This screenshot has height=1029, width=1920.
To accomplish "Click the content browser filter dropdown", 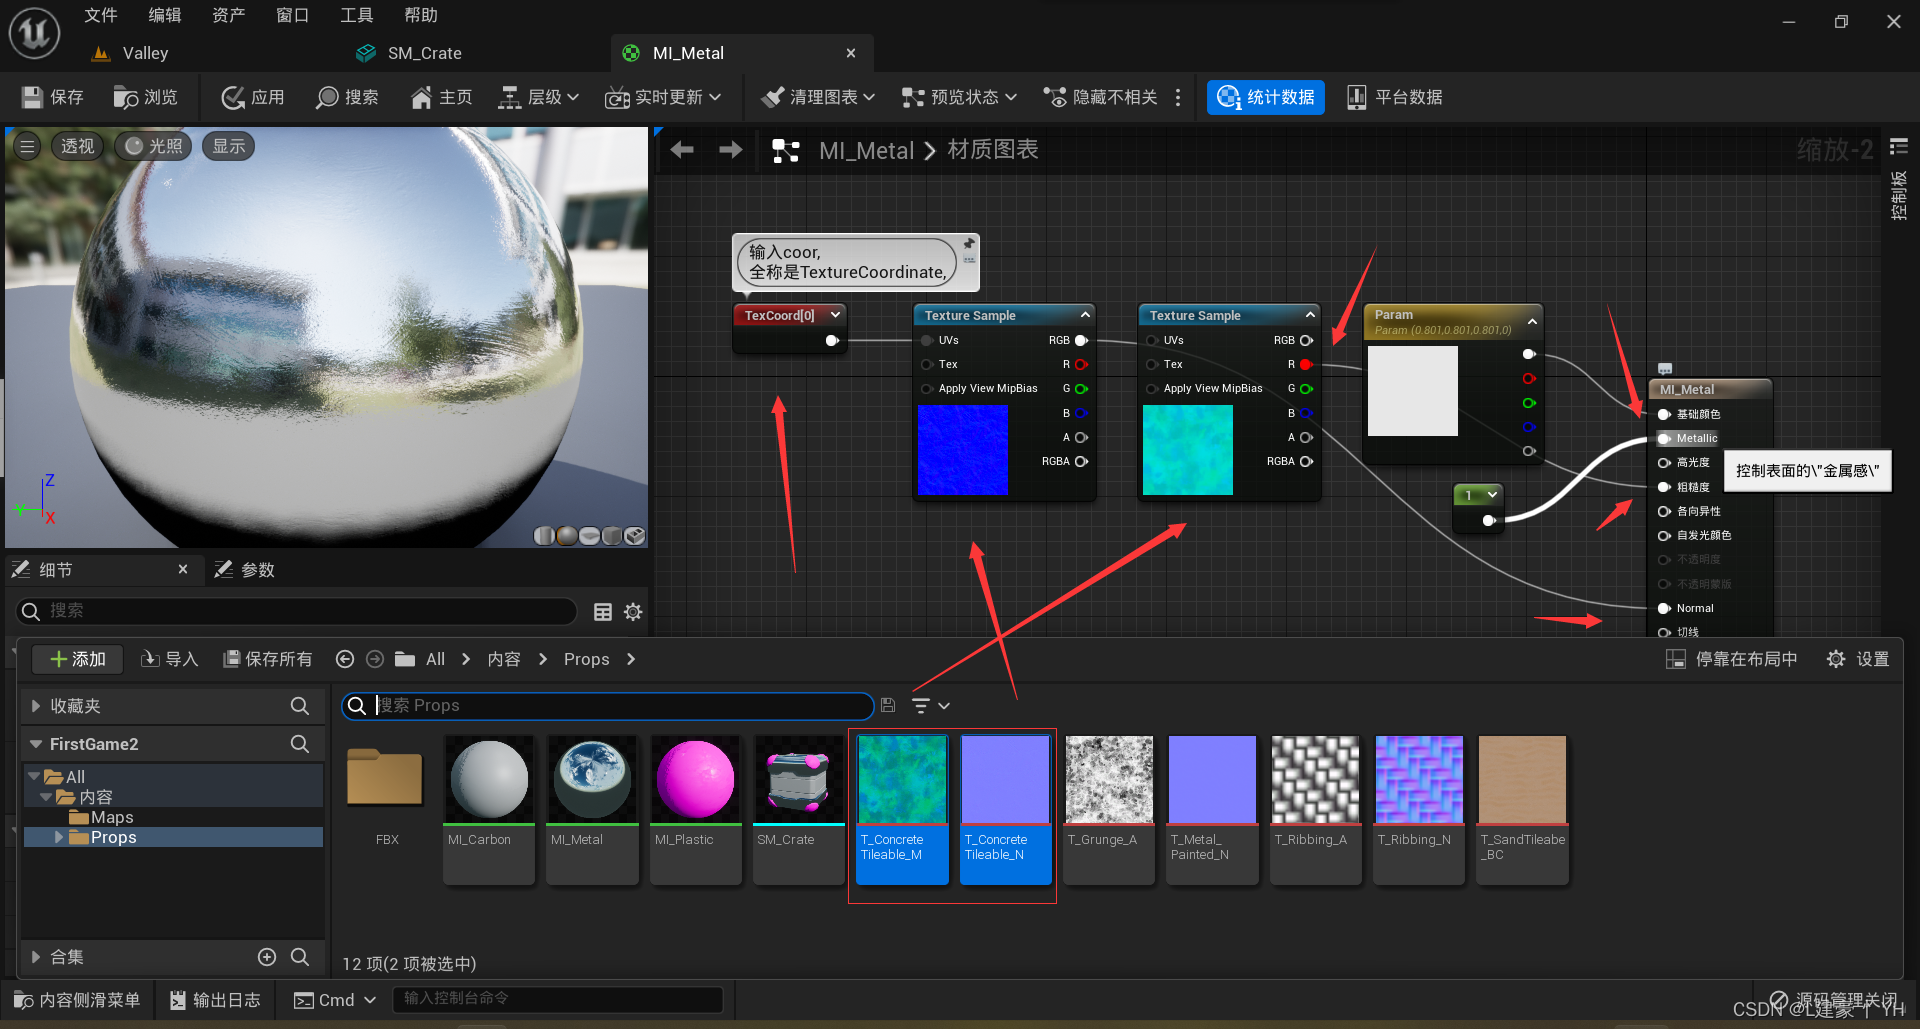I will pyautogui.click(x=930, y=706).
